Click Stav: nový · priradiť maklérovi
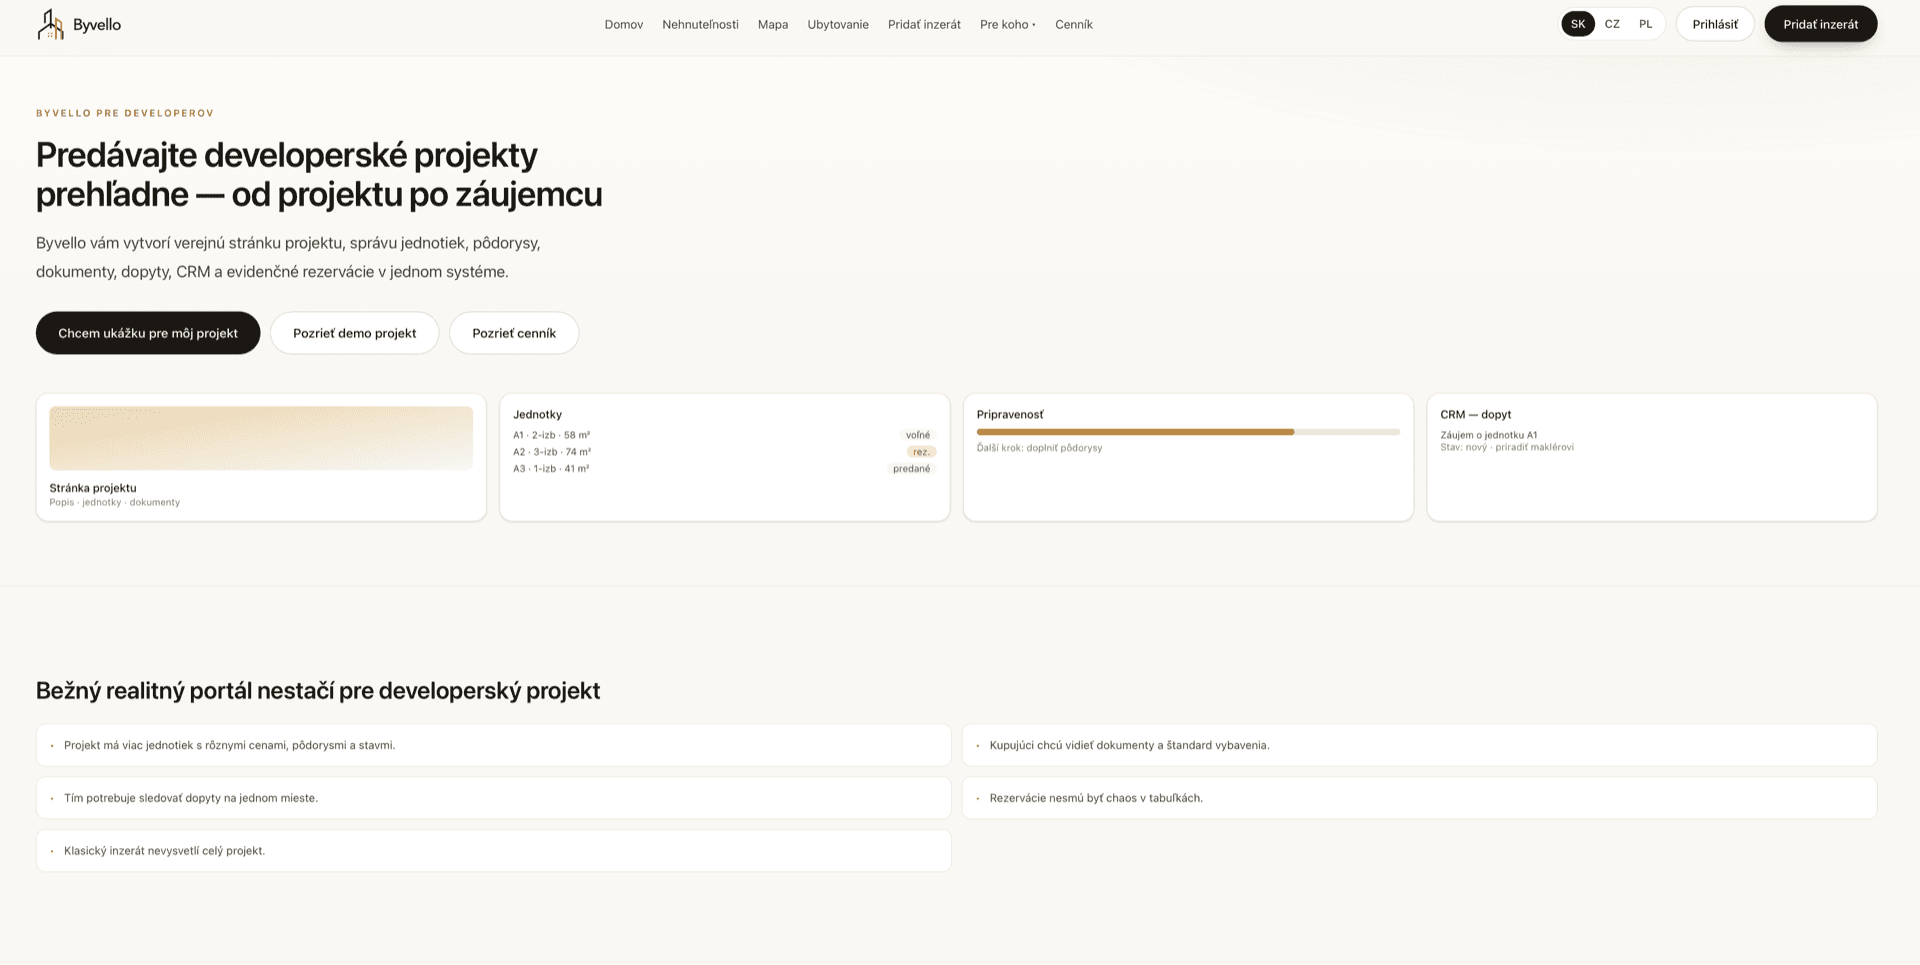This screenshot has width=1920, height=965. pos(1507,447)
